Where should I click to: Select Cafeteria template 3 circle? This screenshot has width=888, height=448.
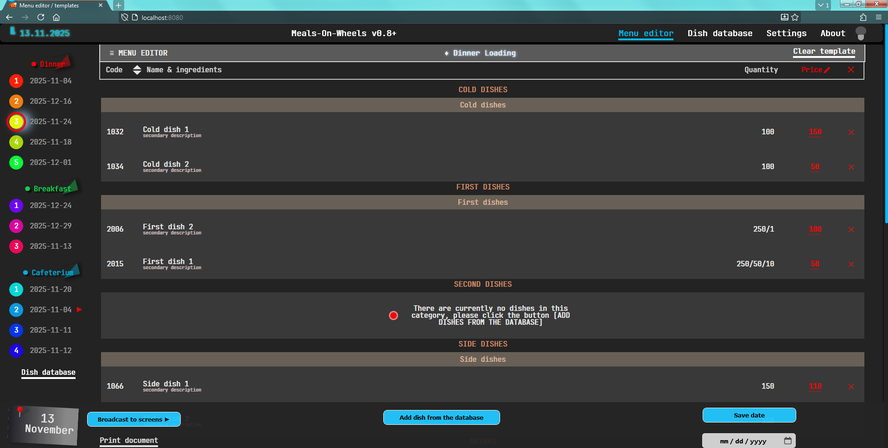pyautogui.click(x=16, y=330)
